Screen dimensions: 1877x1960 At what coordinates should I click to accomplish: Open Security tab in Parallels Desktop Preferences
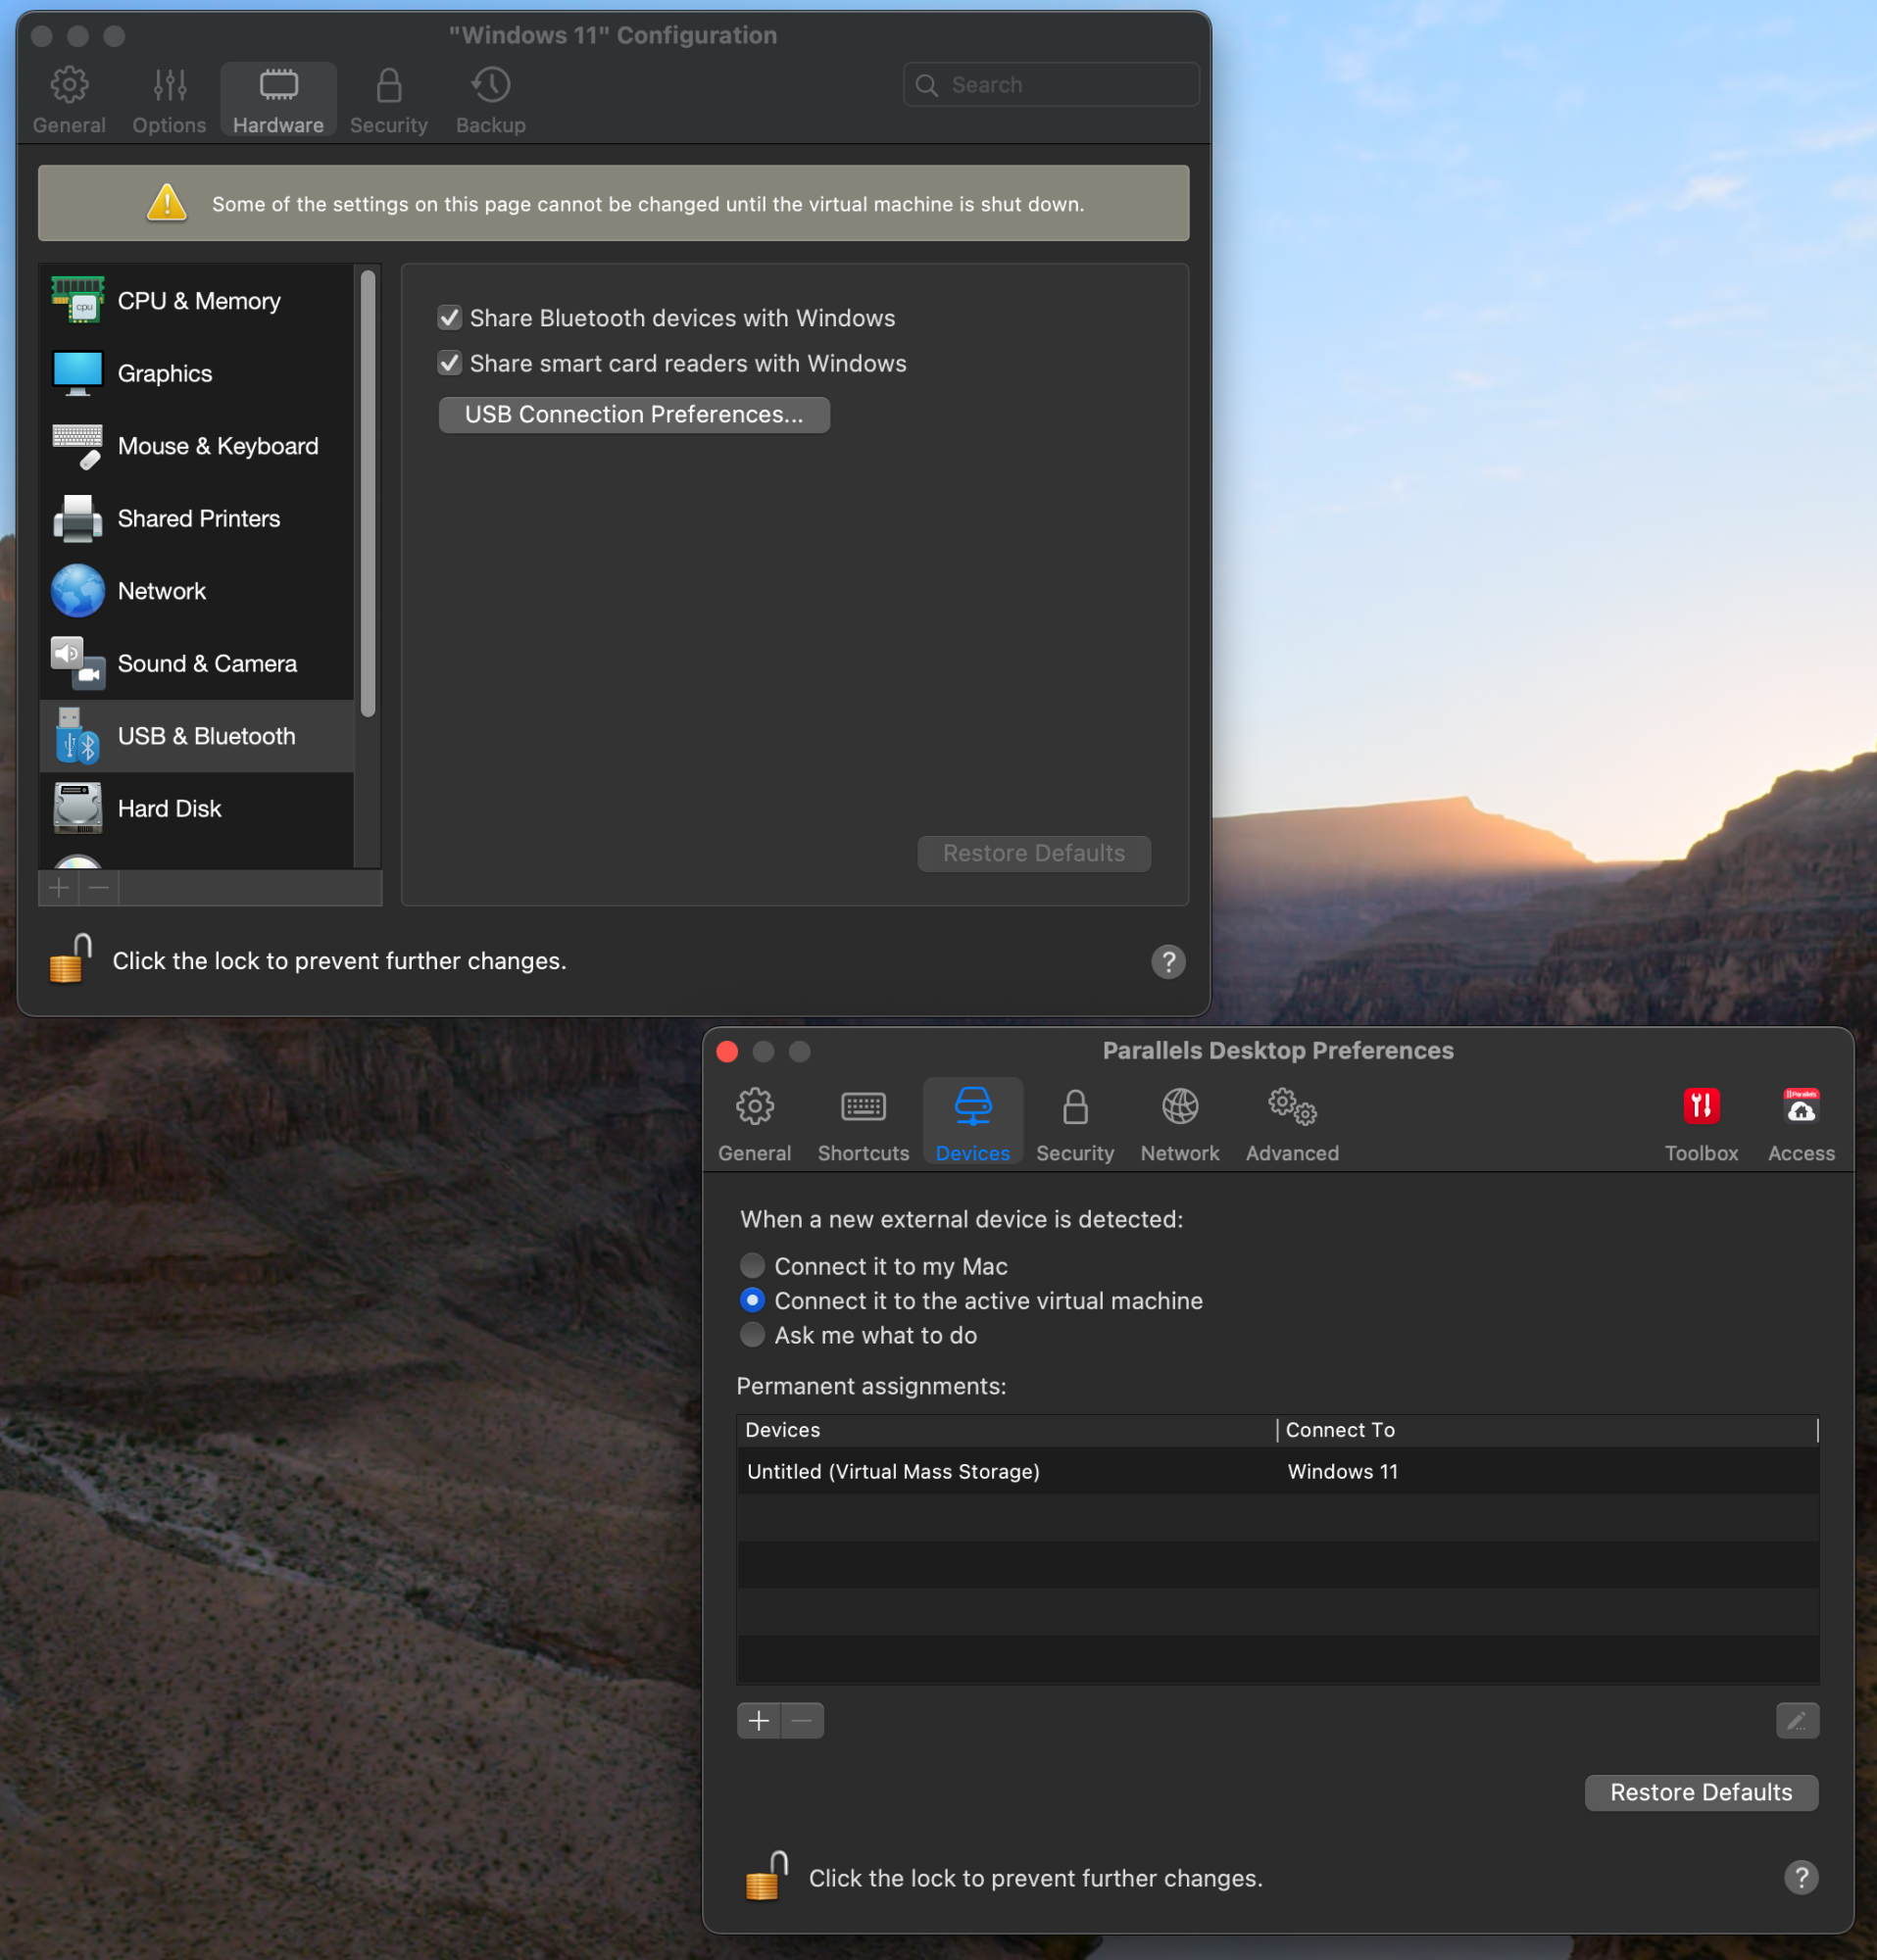coord(1075,1125)
